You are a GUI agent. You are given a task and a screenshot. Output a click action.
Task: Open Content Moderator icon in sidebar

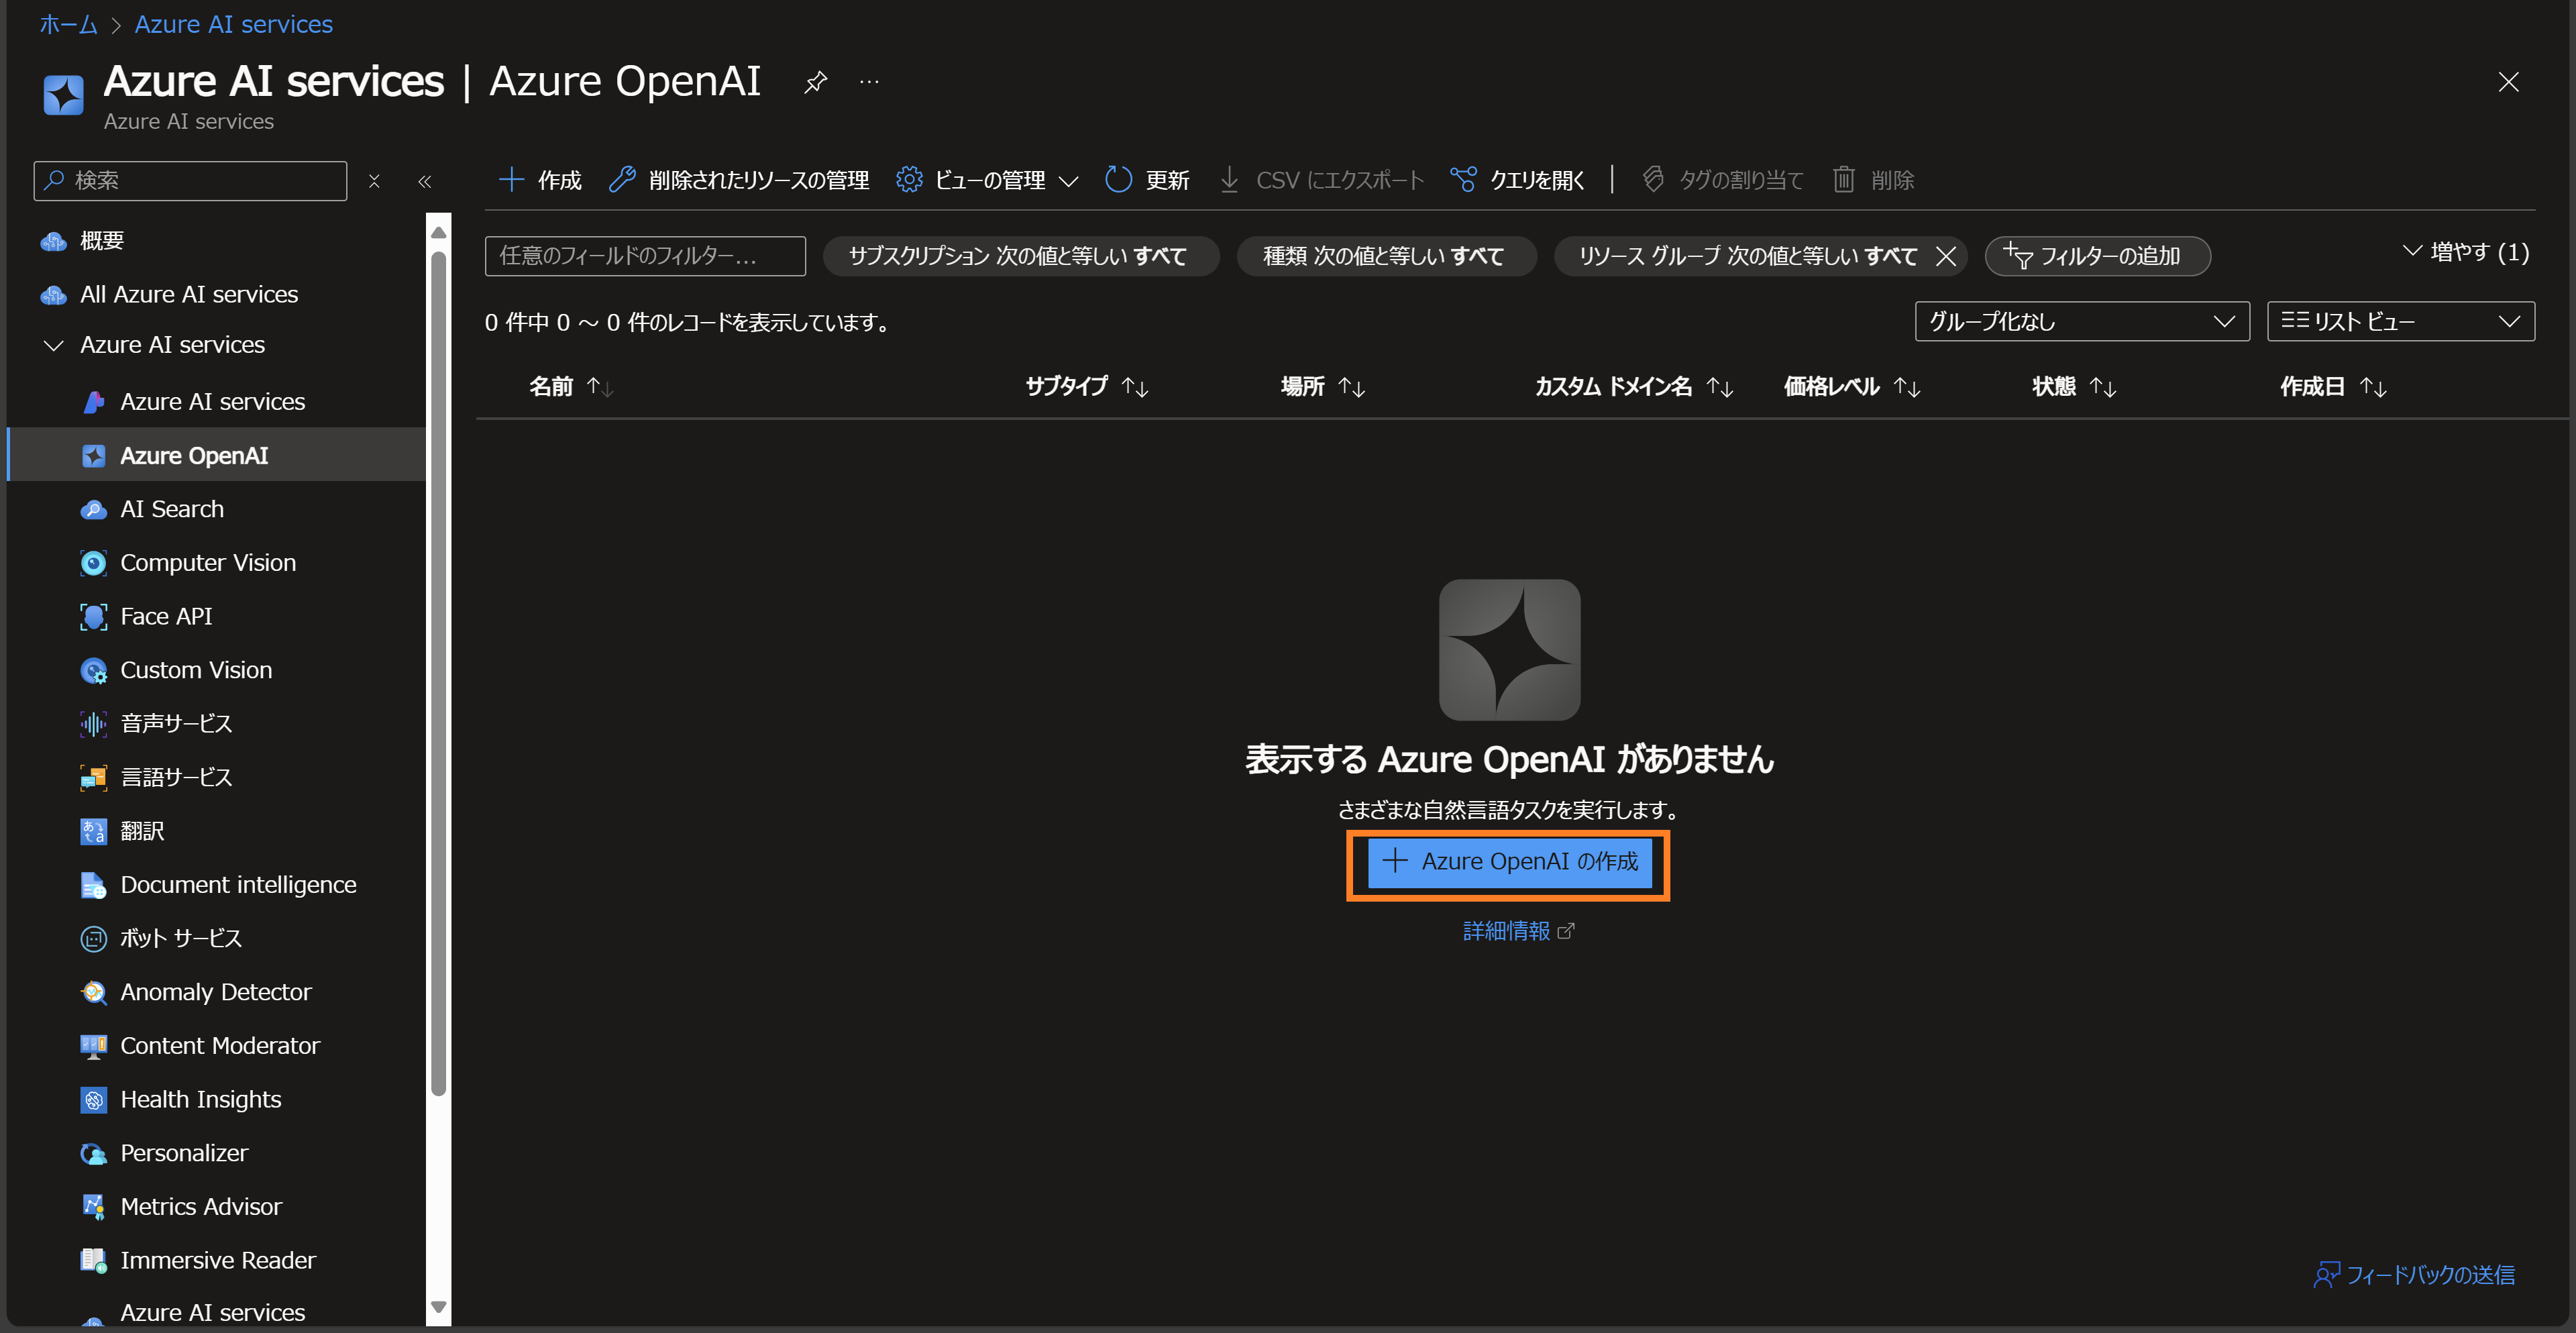pyautogui.click(x=93, y=1046)
